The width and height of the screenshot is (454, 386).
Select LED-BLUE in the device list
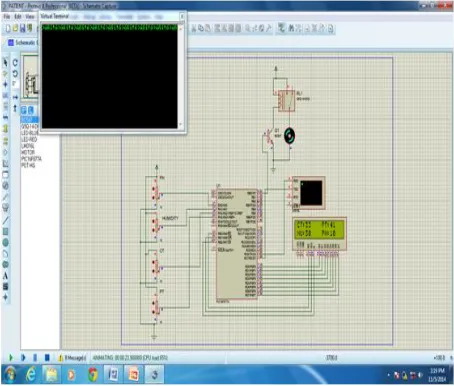tap(29, 133)
